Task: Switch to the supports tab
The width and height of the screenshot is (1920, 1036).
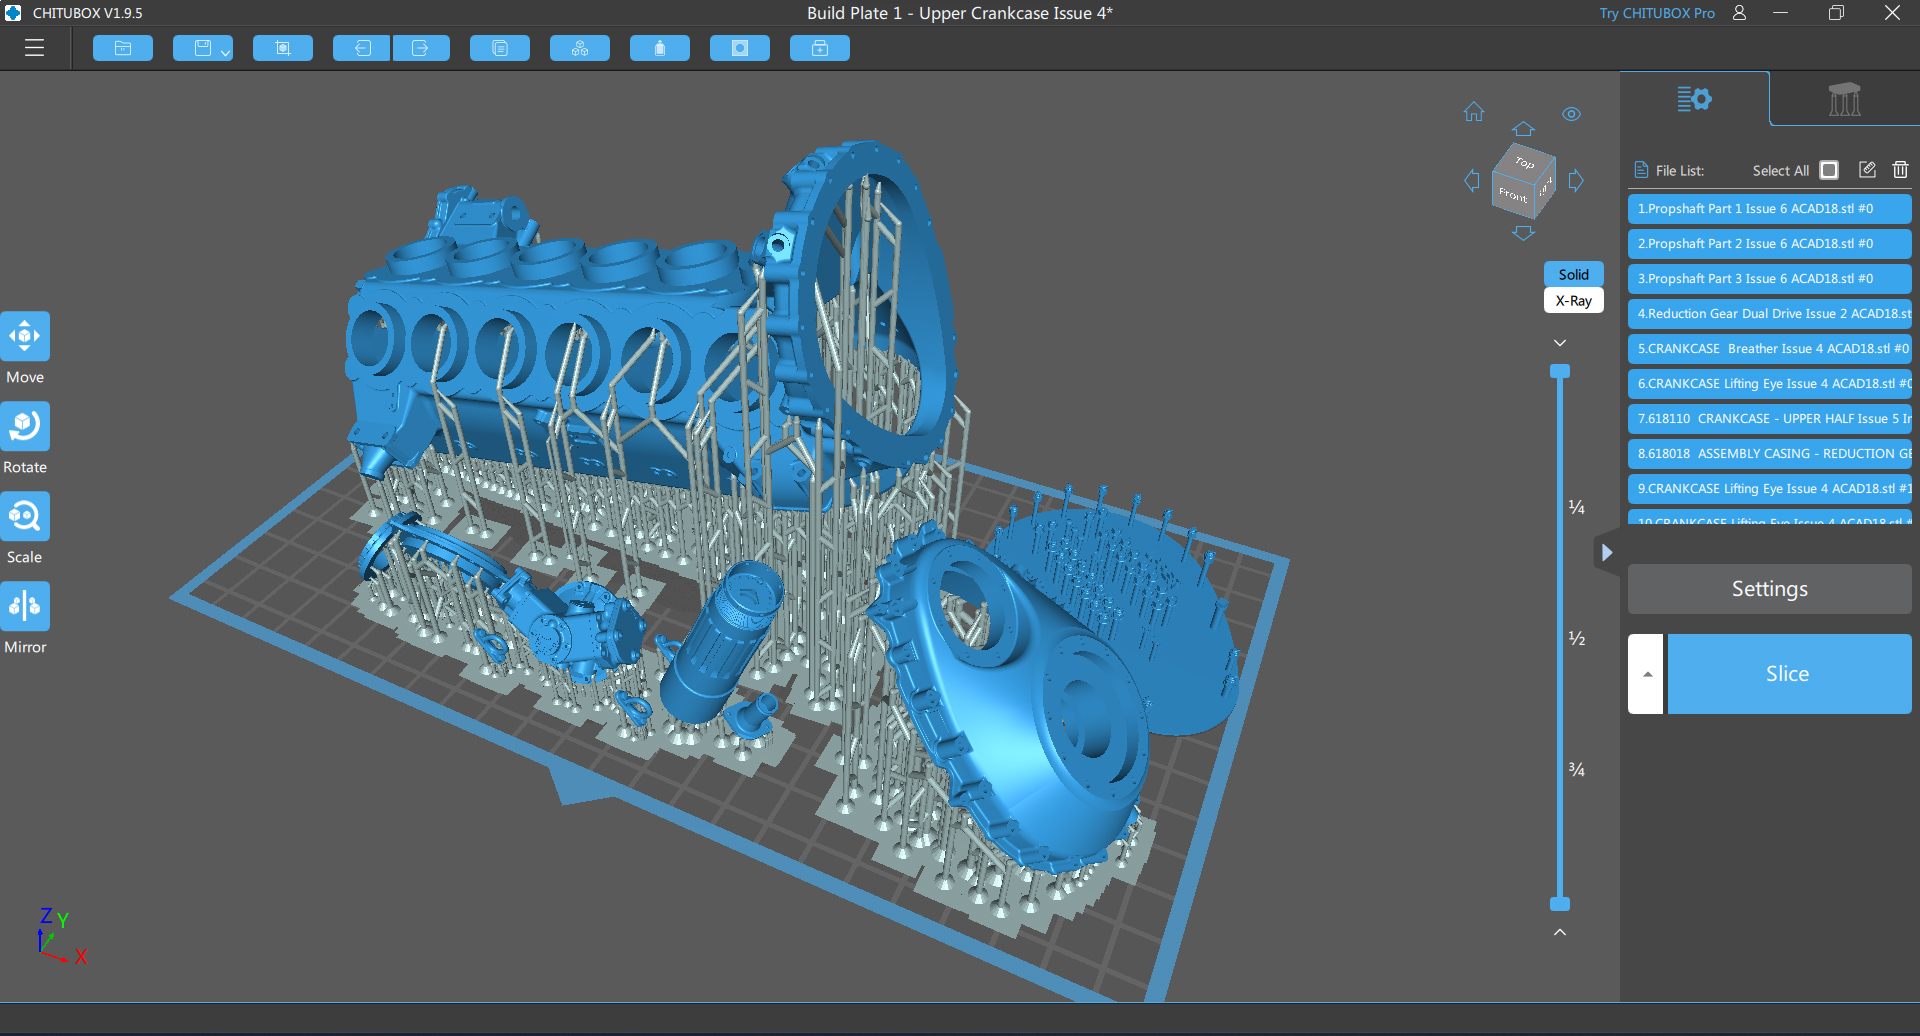Action: [x=1844, y=99]
